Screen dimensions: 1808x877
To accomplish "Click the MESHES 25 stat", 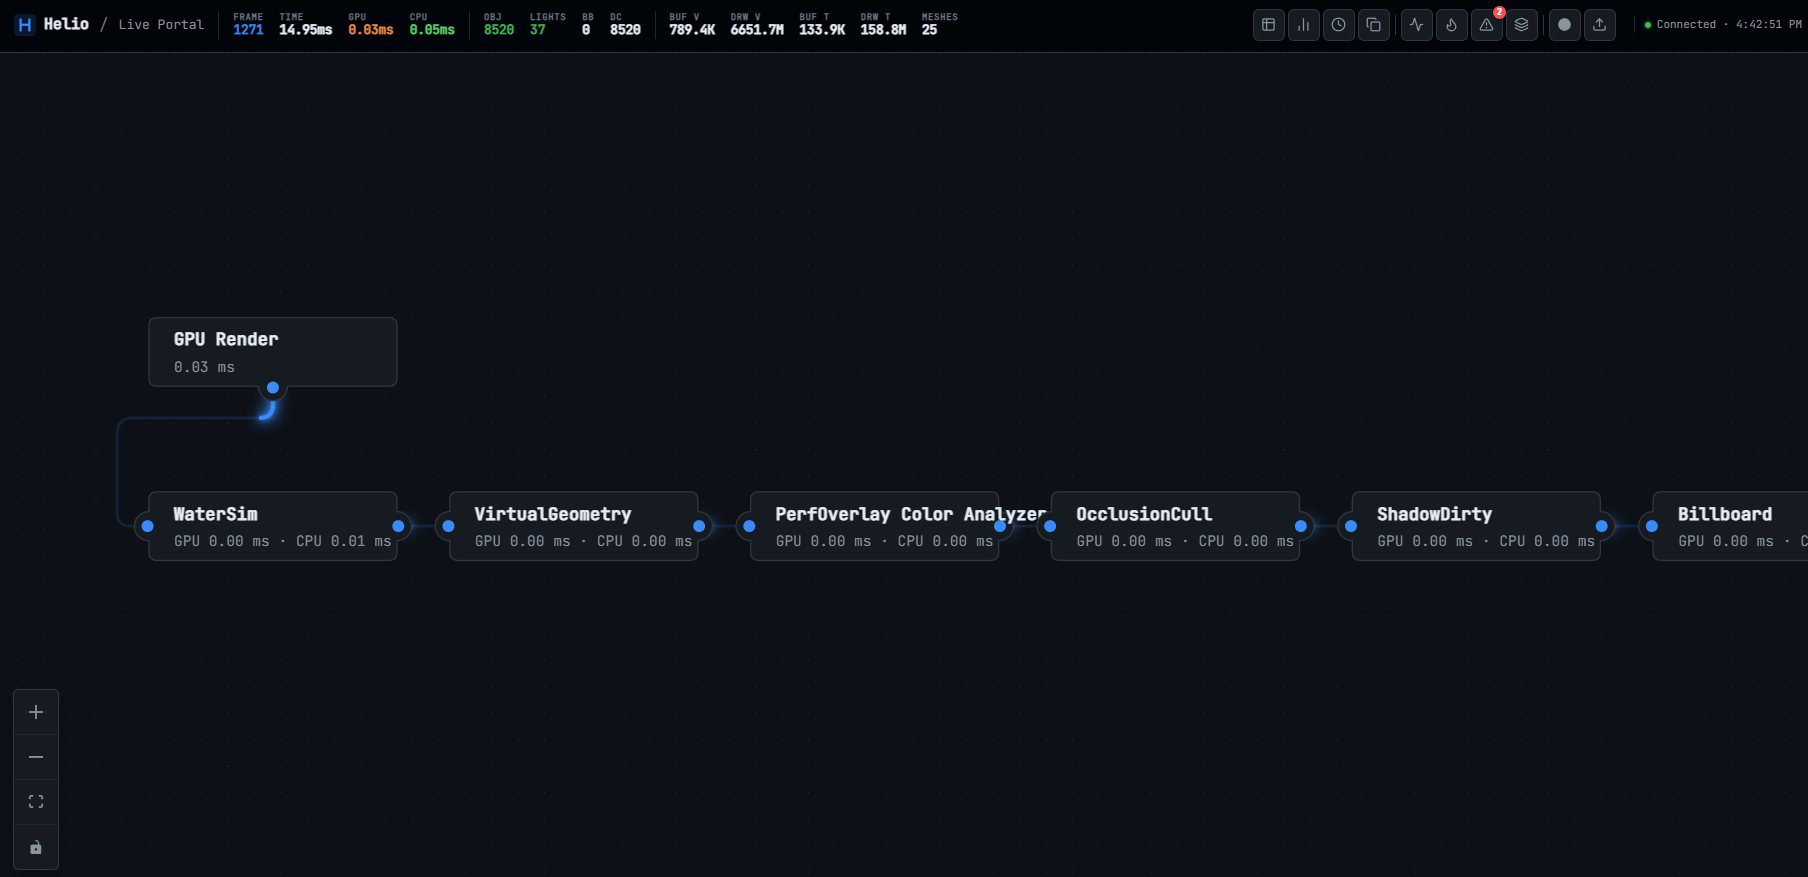I will coord(940,24).
